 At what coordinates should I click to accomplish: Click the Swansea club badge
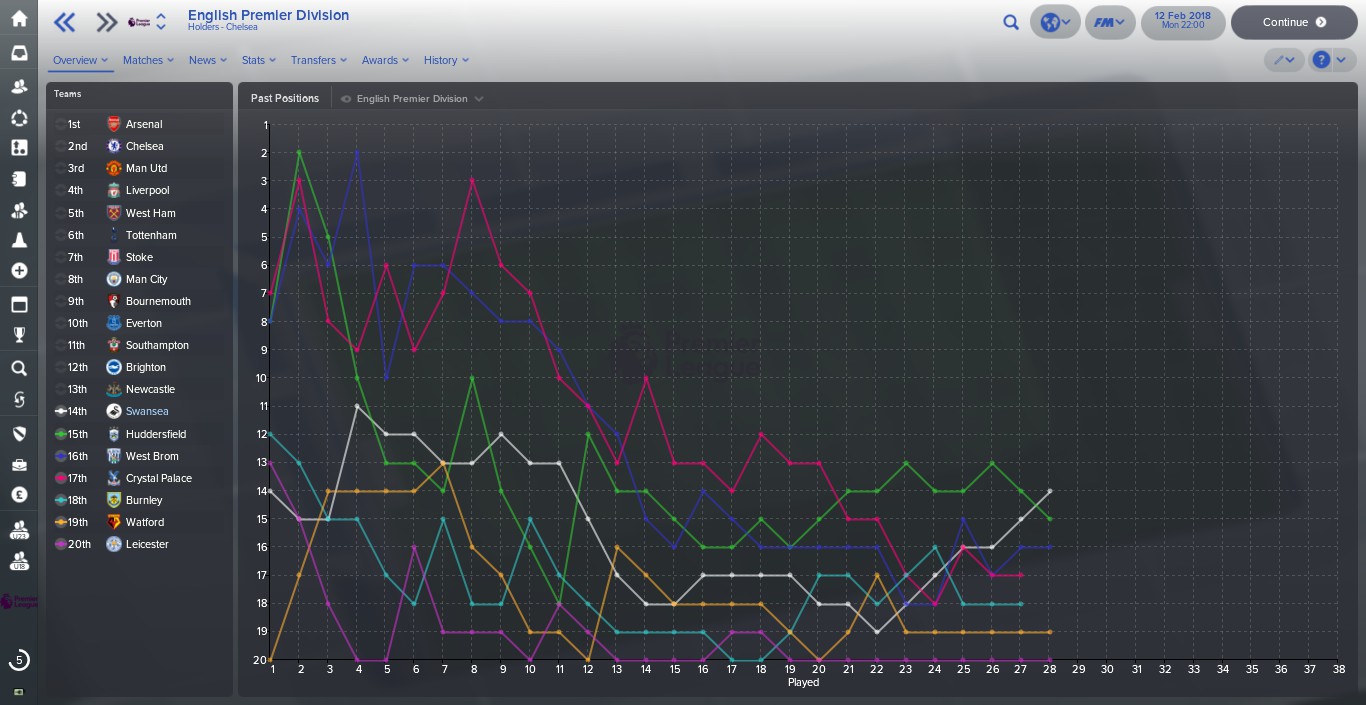pyautogui.click(x=113, y=411)
